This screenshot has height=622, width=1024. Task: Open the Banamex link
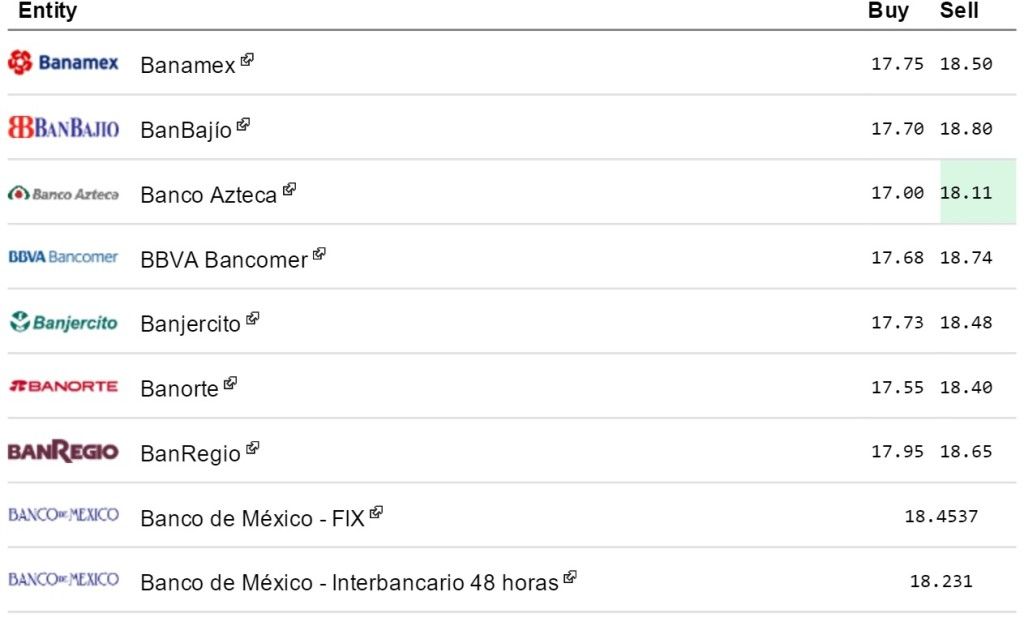point(190,62)
